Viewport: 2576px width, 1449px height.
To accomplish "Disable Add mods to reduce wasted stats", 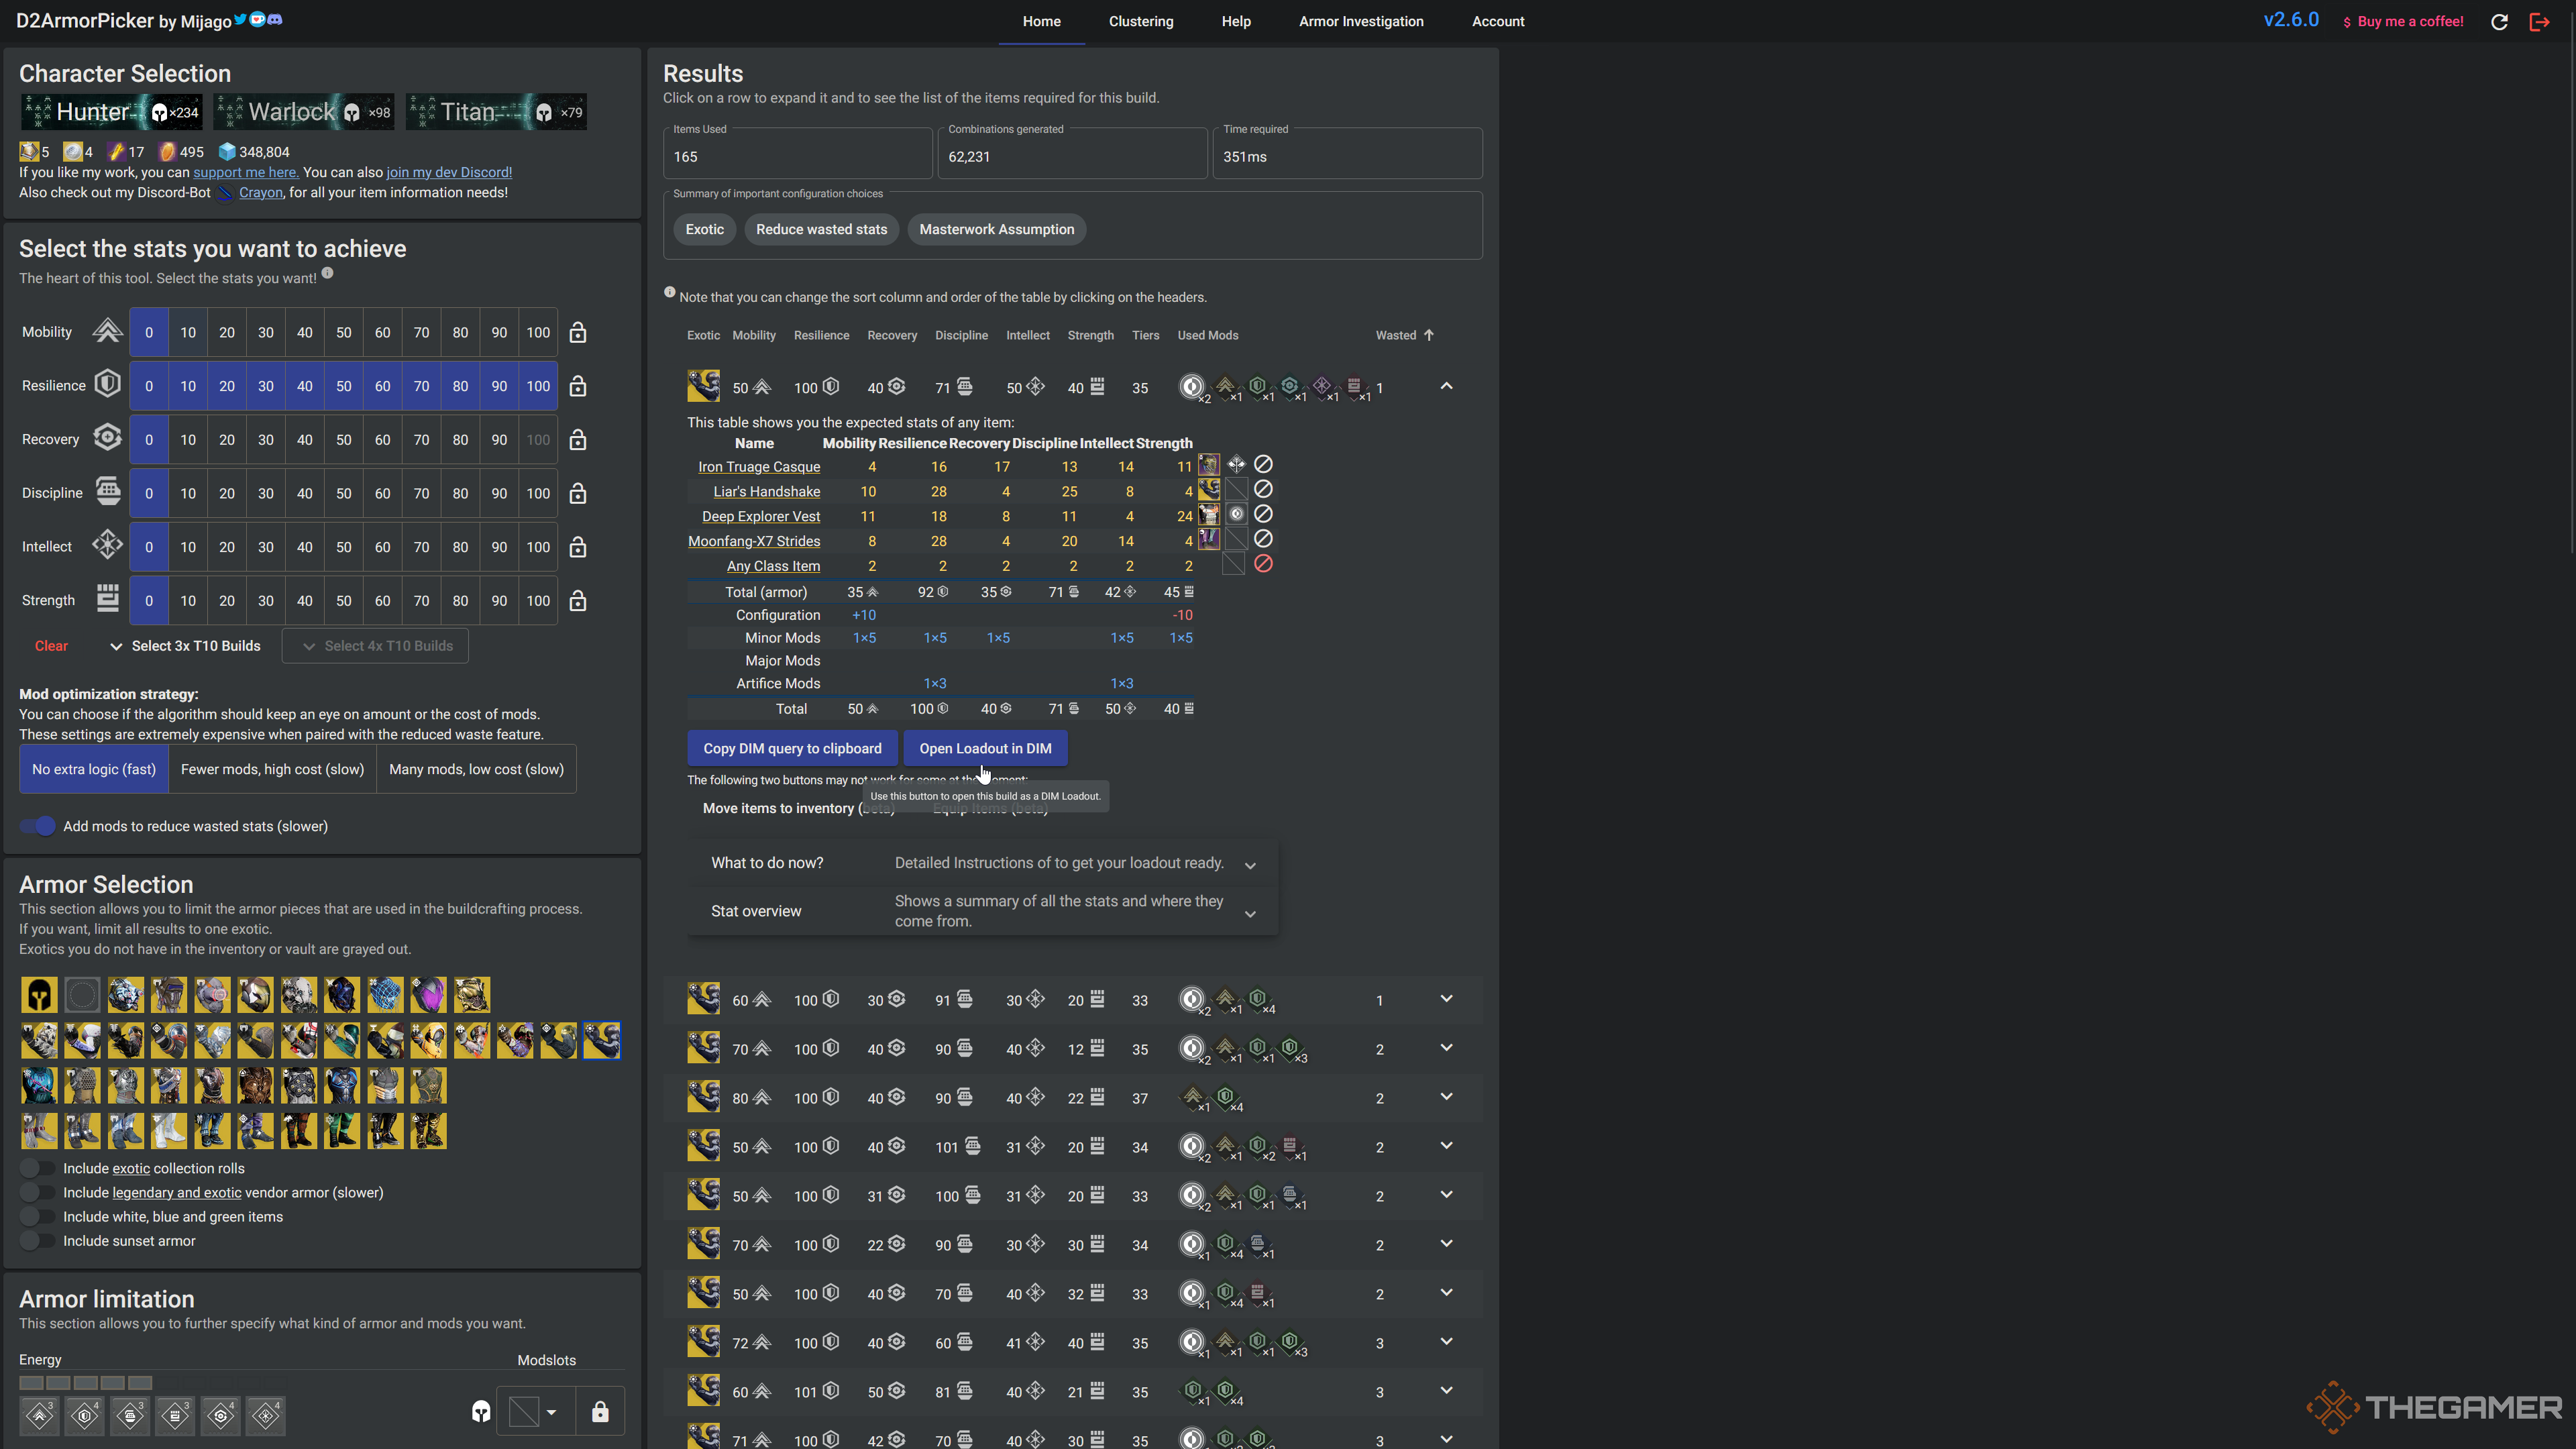I will 38,826.
